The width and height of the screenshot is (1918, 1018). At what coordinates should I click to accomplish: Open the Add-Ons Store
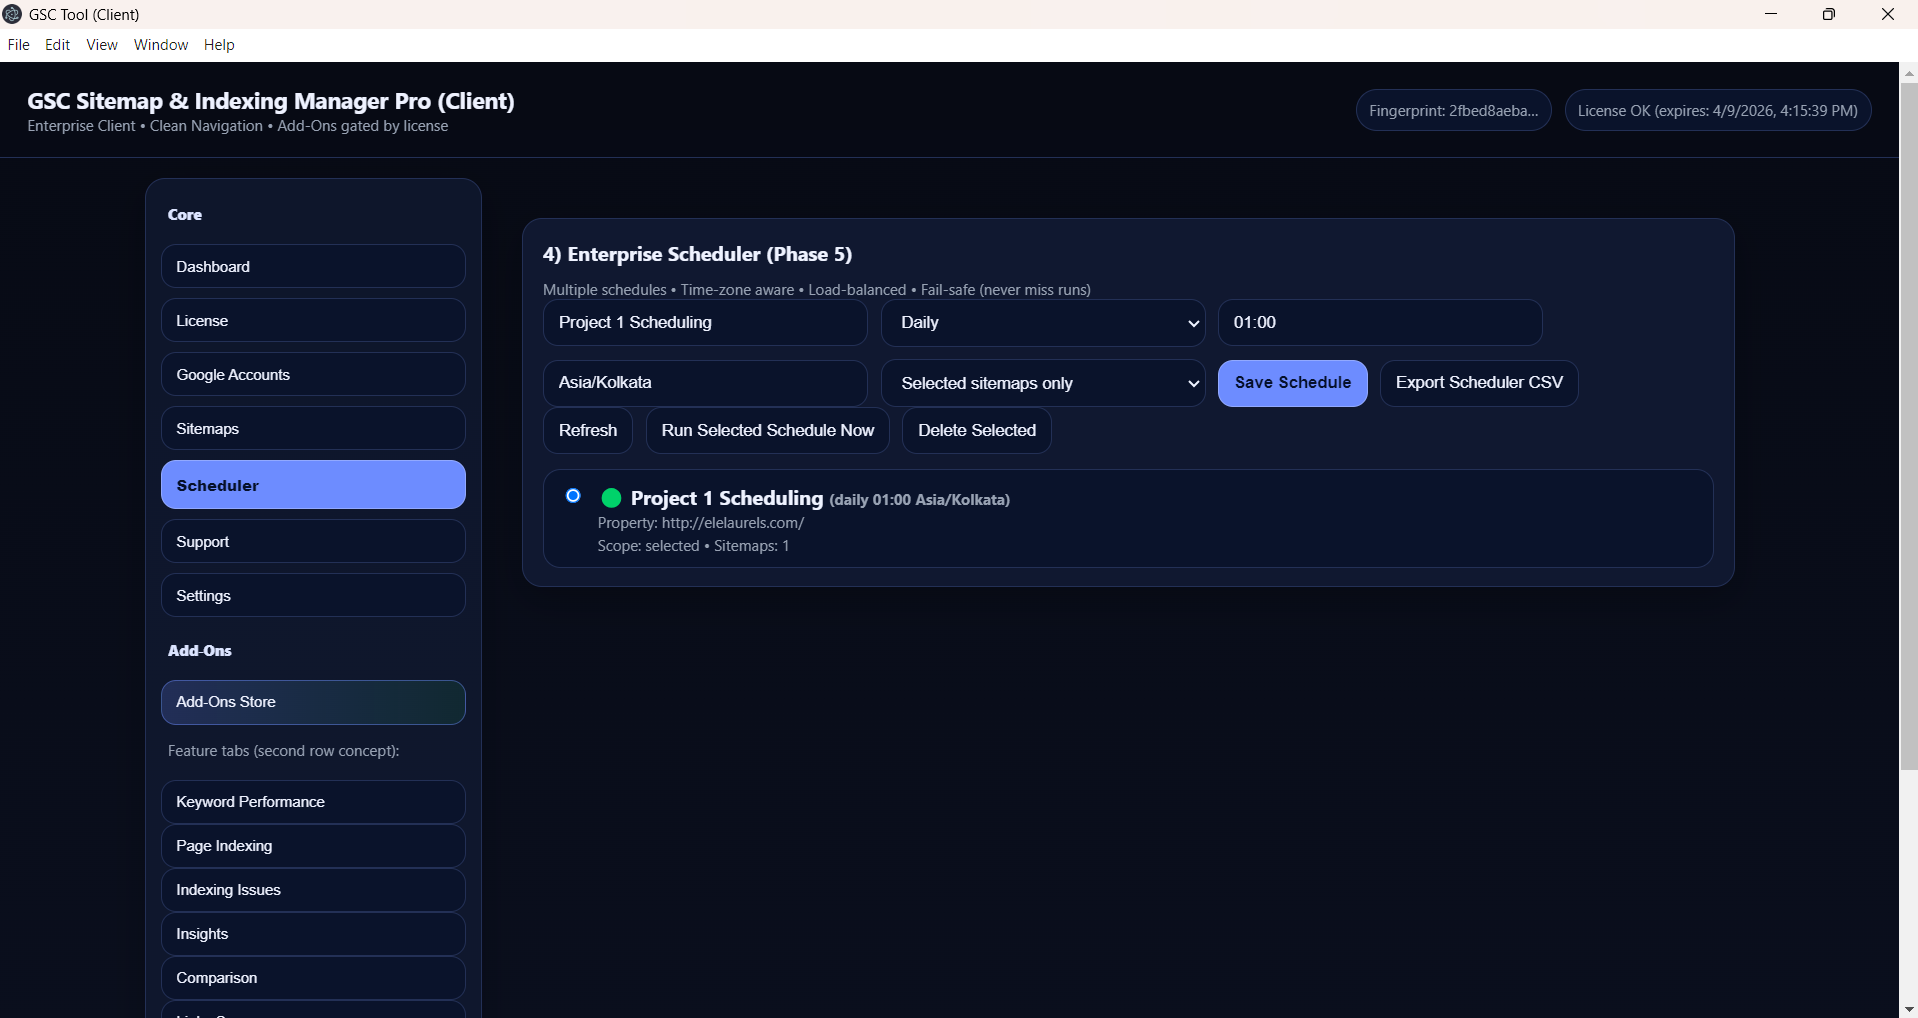(x=313, y=702)
